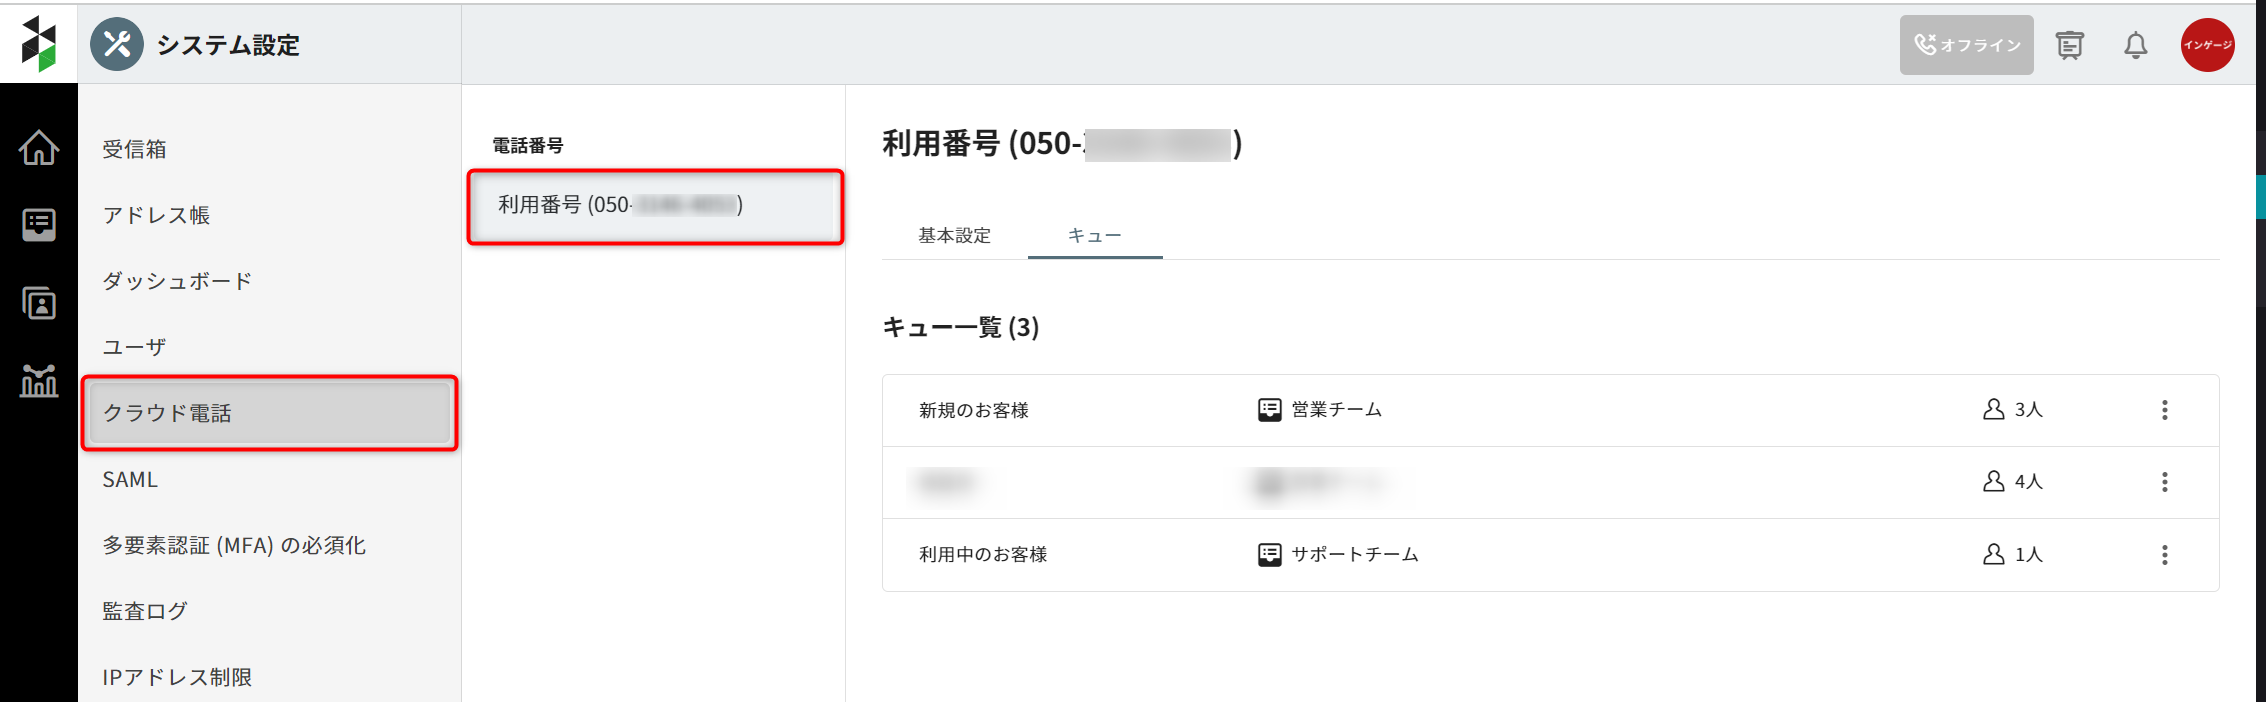The height and width of the screenshot is (702, 2266).
Task: Open クラウド電話 settings menu item
Action: tap(269, 413)
